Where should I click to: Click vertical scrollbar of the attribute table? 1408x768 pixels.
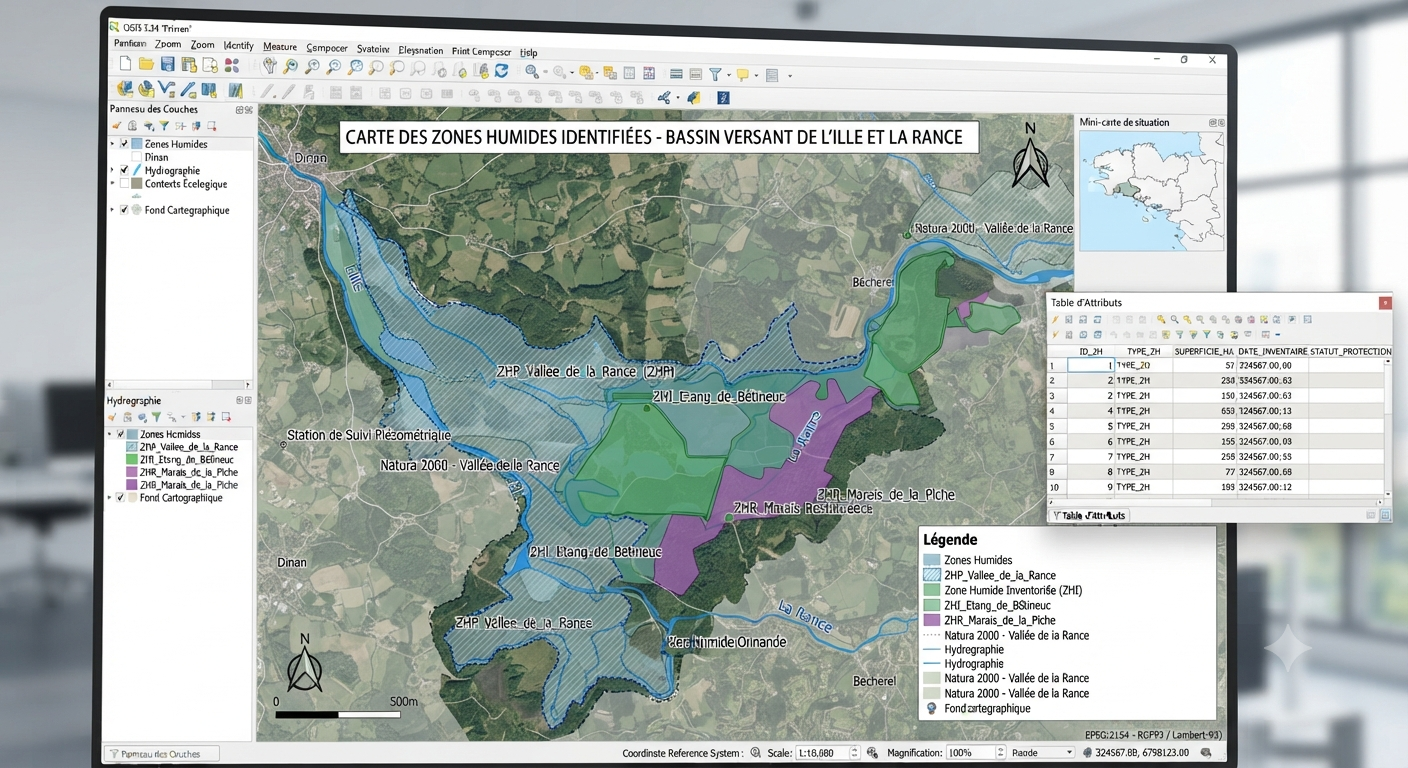pyautogui.click(x=1387, y=426)
